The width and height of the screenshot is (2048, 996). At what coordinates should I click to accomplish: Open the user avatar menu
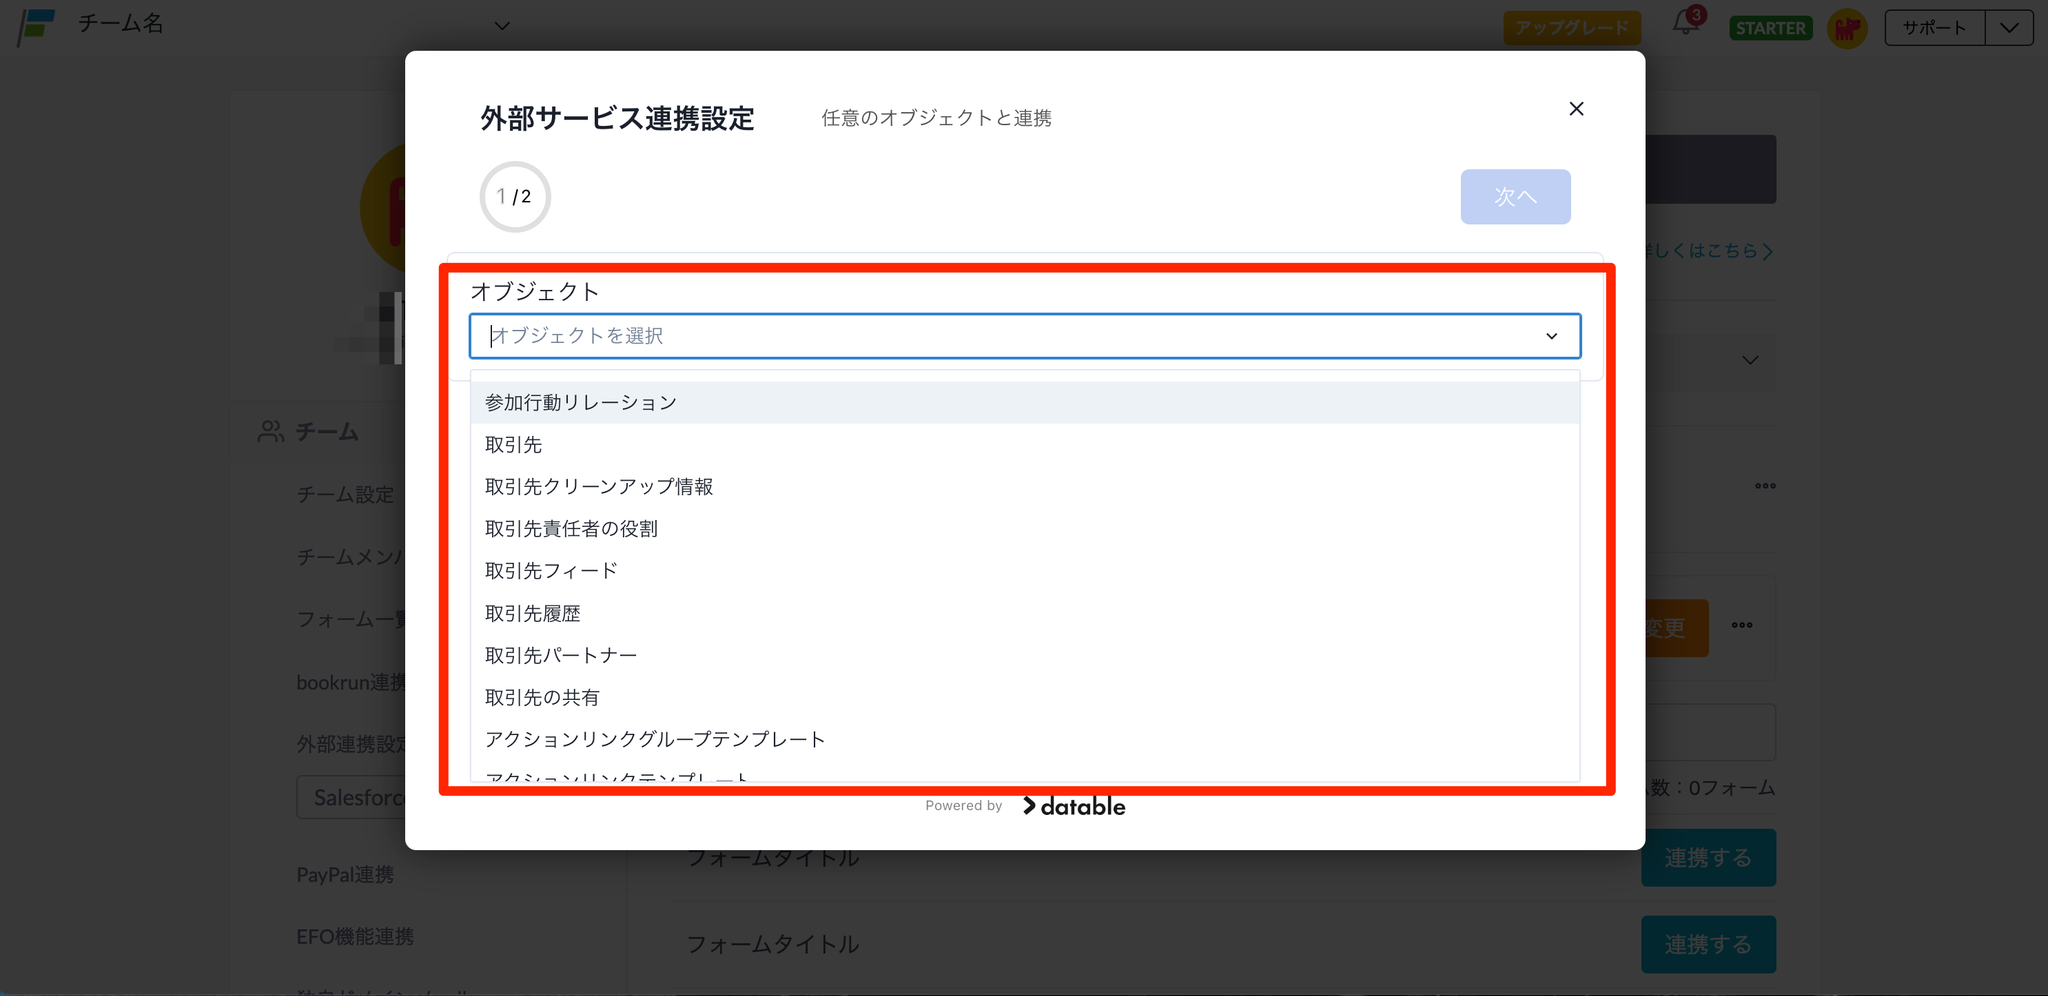(1847, 28)
